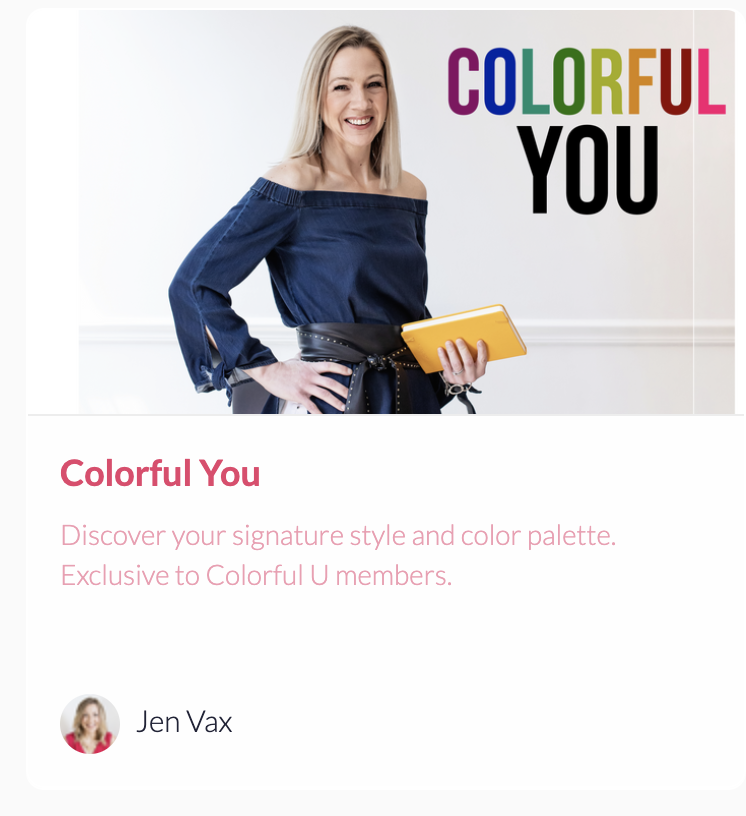The width and height of the screenshot is (746, 816).
Task: Click the purple letter C in COLORFUL
Action: click(x=463, y=82)
